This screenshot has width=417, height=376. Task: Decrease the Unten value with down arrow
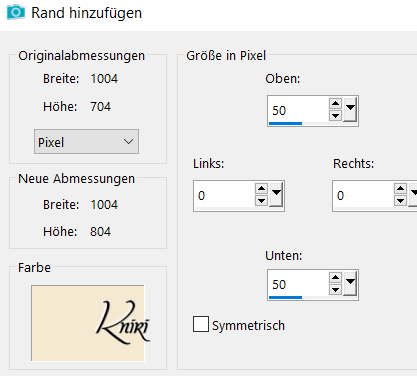point(335,290)
